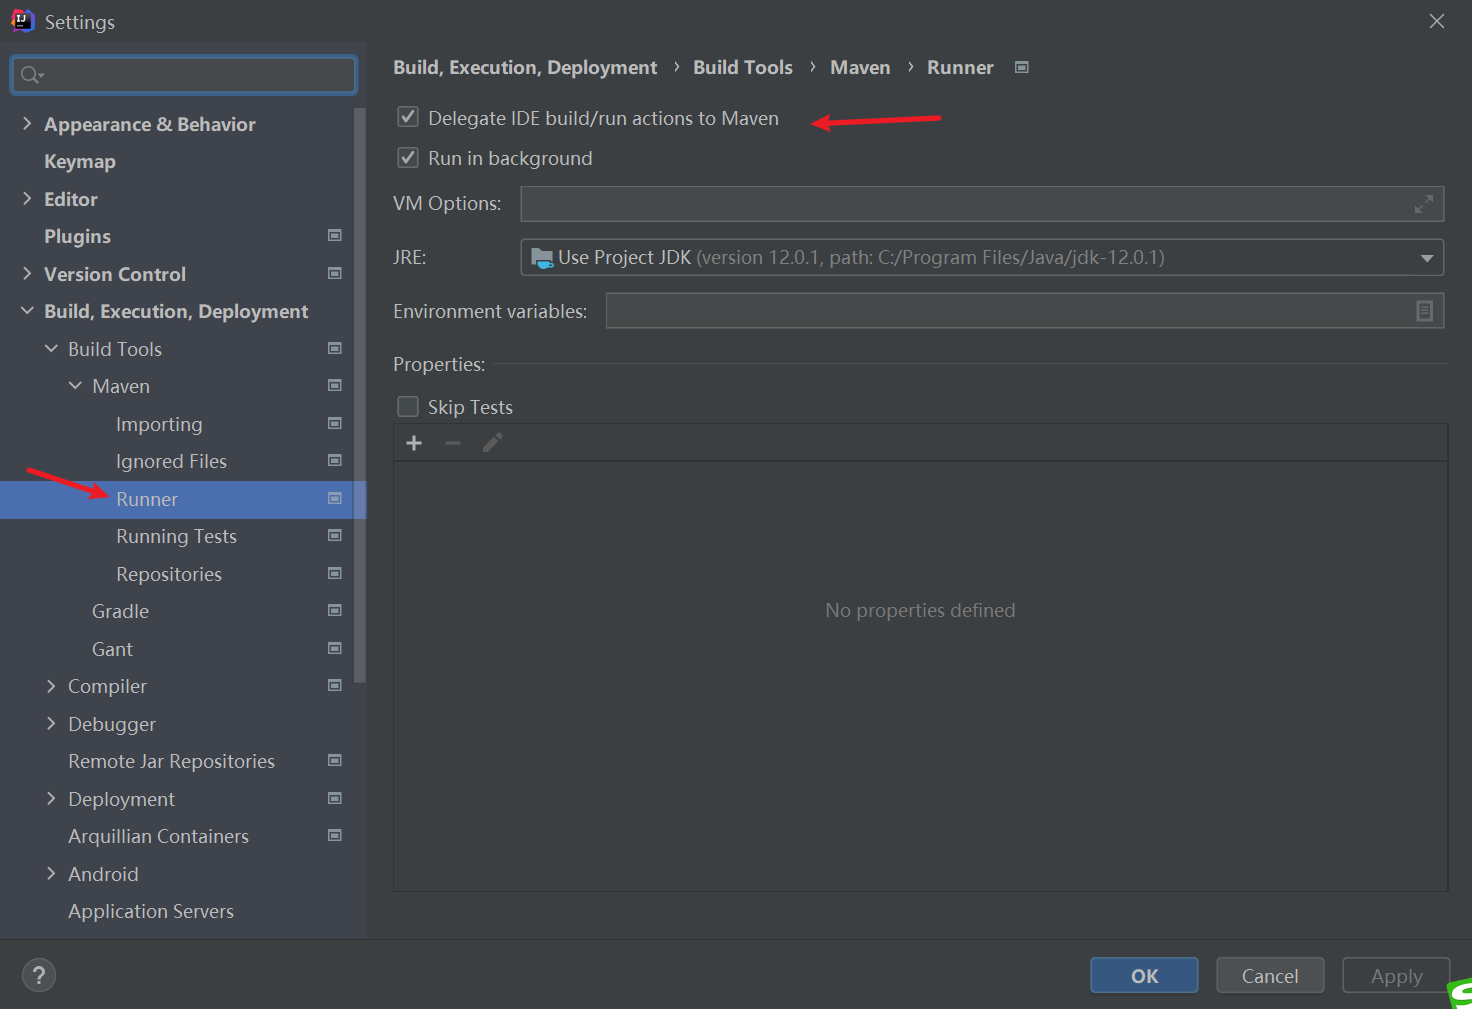Image resolution: width=1472 pixels, height=1009 pixels.
Task: Click the project-level icon beside Maven
Action: (x=335, y=385)
